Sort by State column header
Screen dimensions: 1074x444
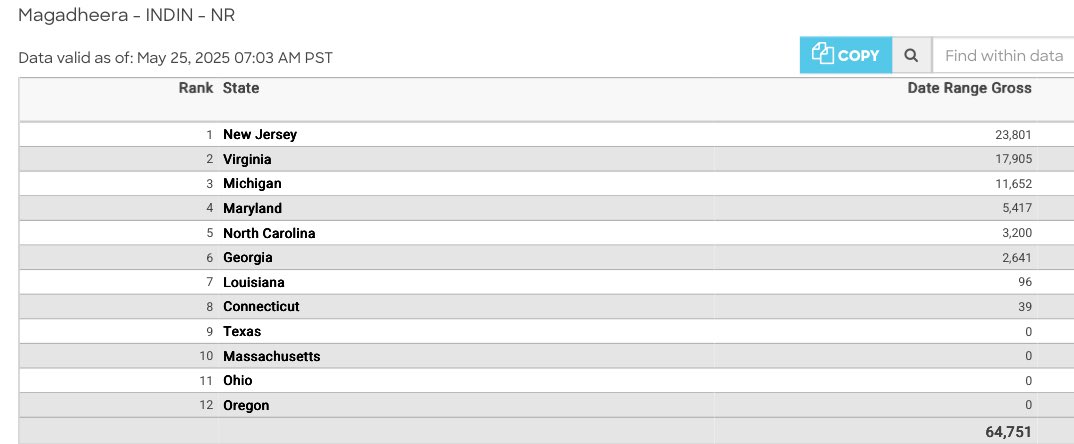(x=241, y=88)
